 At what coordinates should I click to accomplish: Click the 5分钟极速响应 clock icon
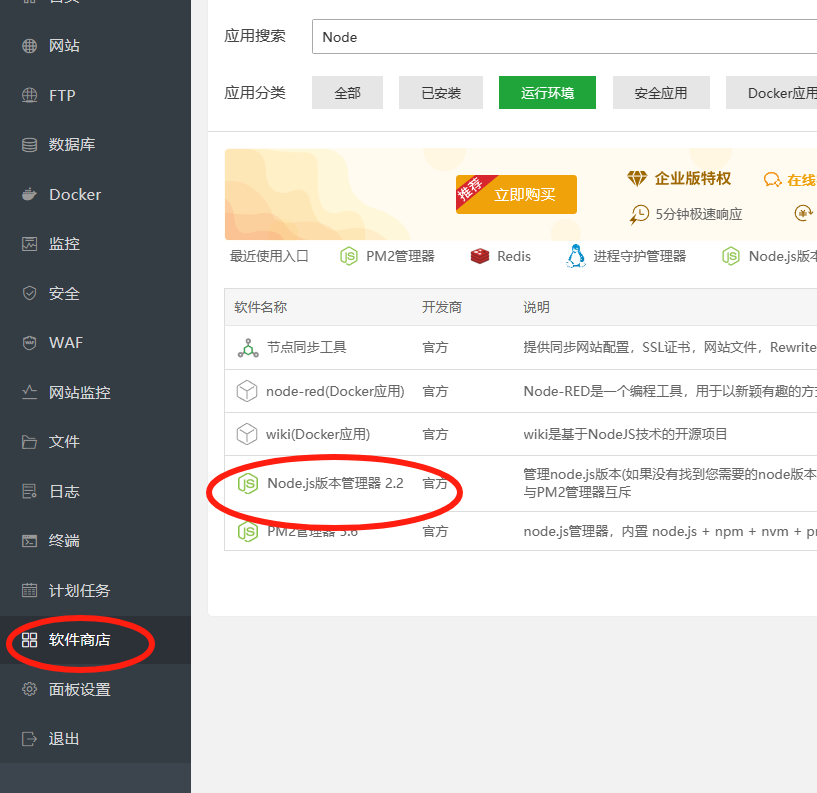click(x=639, y=214)
